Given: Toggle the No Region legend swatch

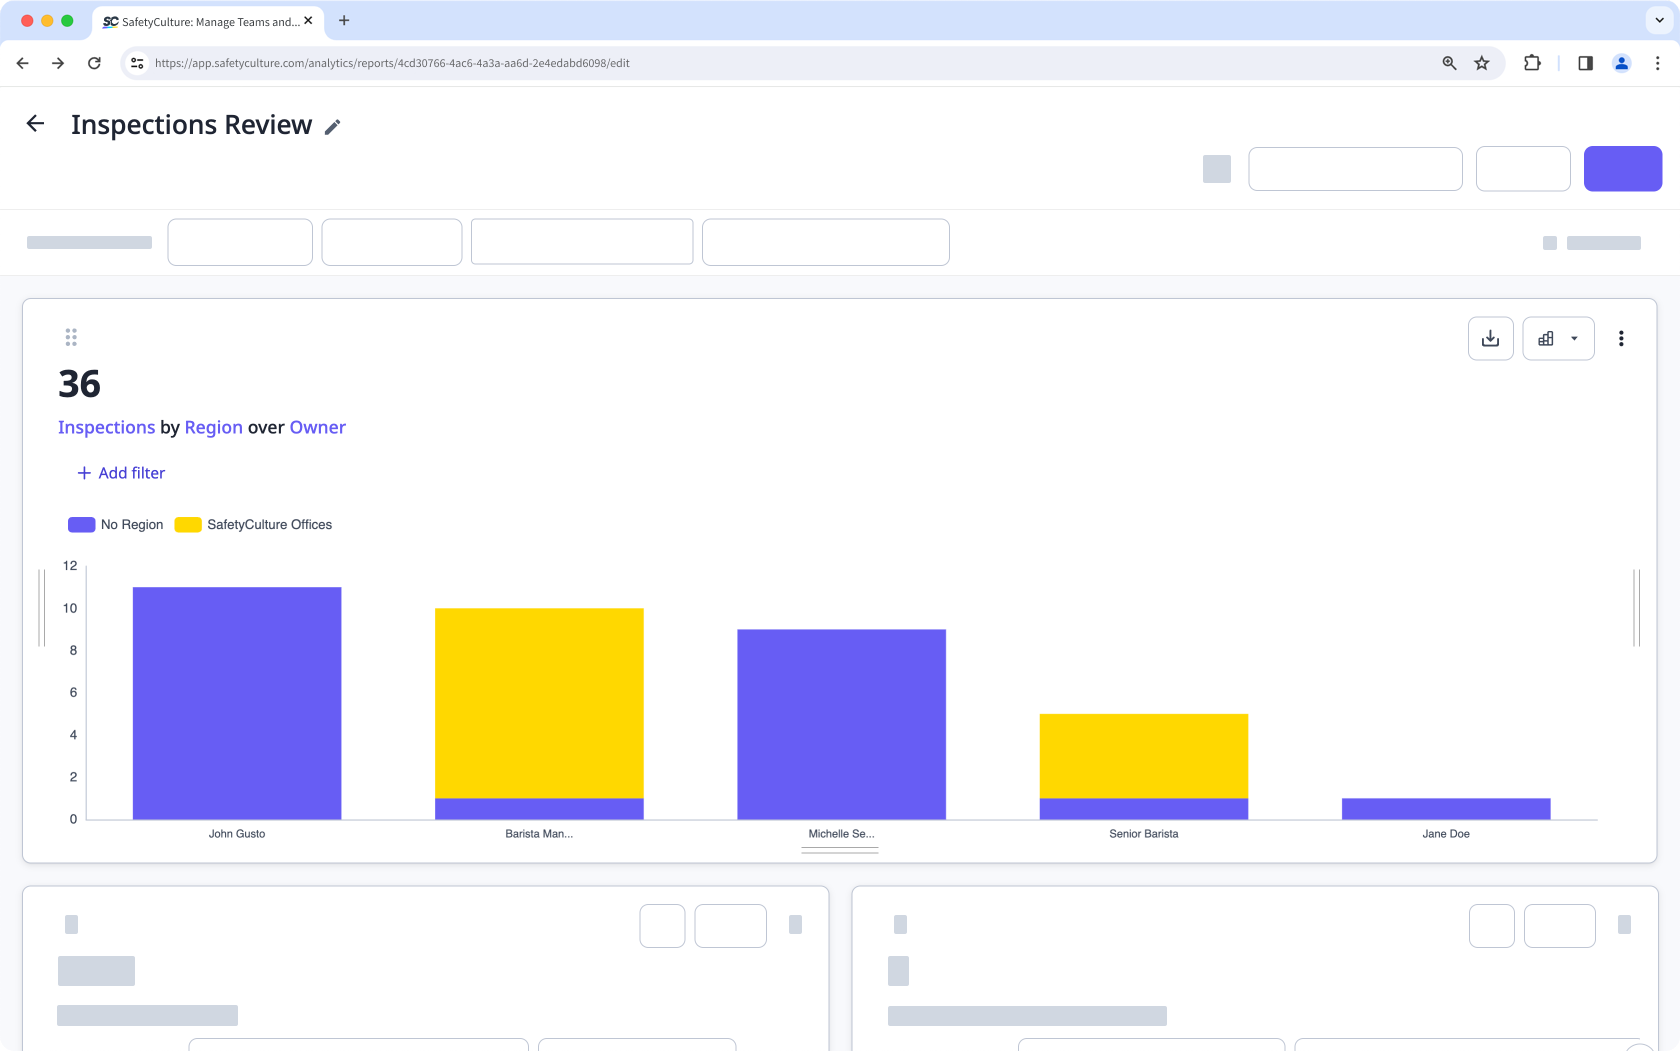Looking at the screenshot, I should point(81,525).
